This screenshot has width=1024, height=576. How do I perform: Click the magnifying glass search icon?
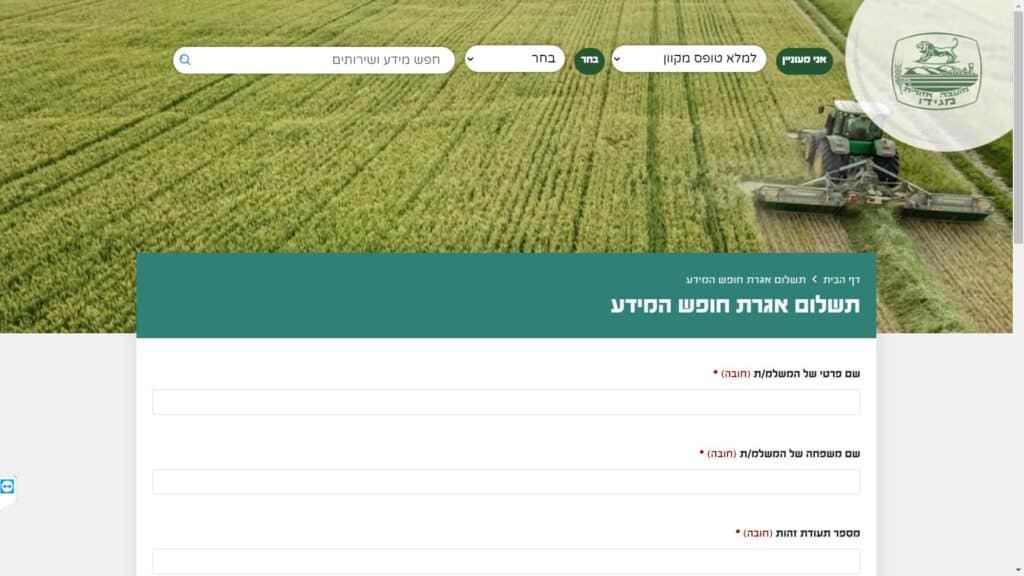pos(185,60)
